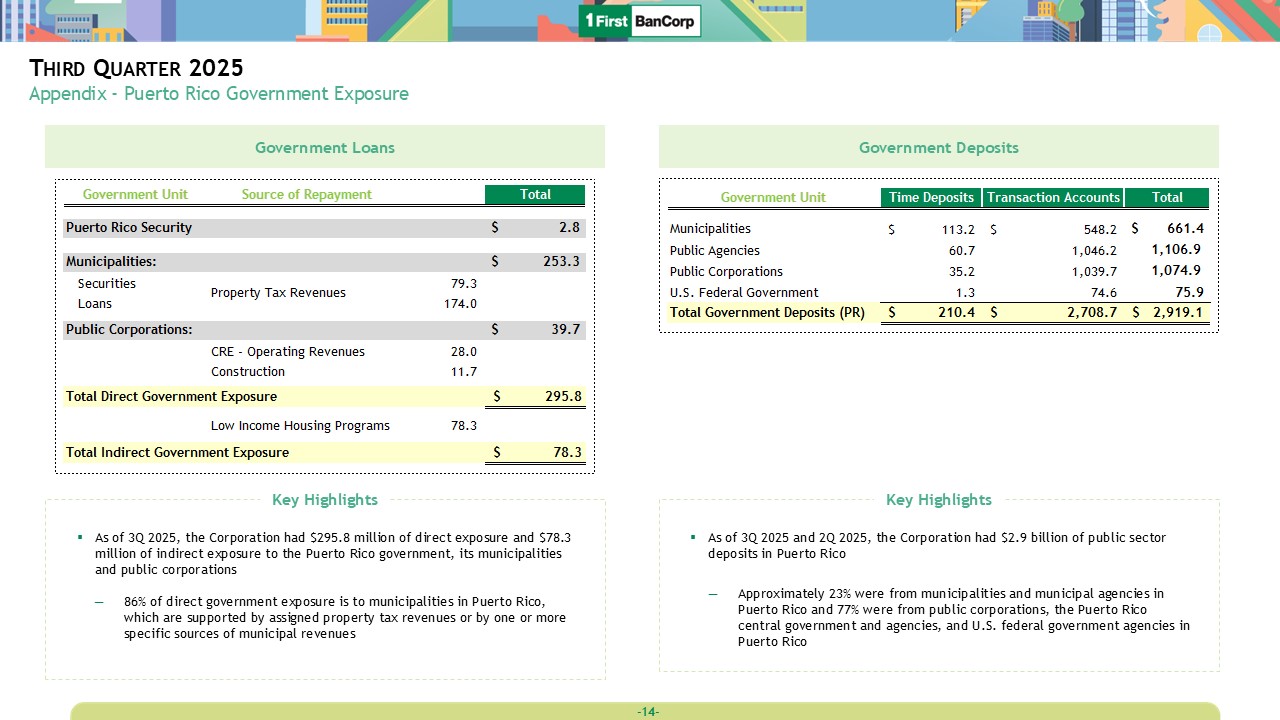Click the Key Highlights heading under deposits table
This screenshot has height=720, width=1280.
(x=938, y=499)
